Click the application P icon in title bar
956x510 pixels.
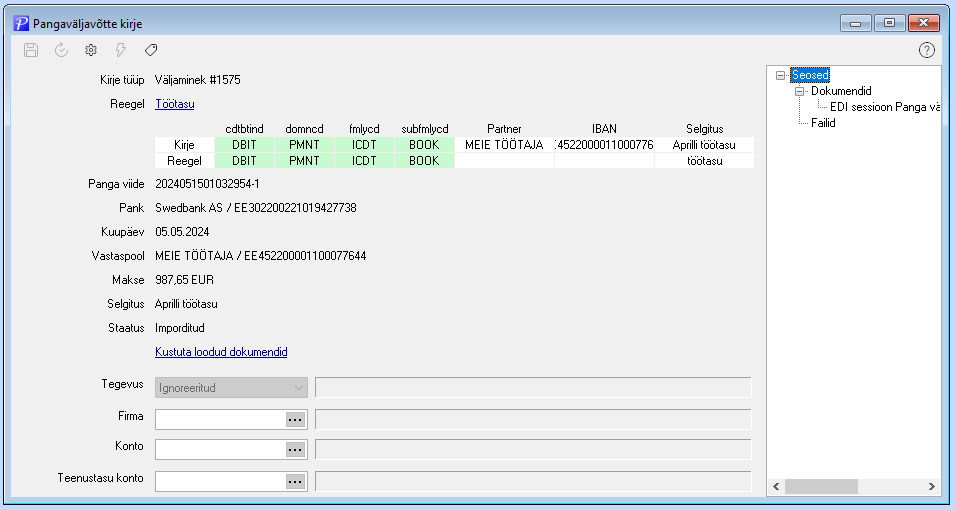tap(21, 24)
